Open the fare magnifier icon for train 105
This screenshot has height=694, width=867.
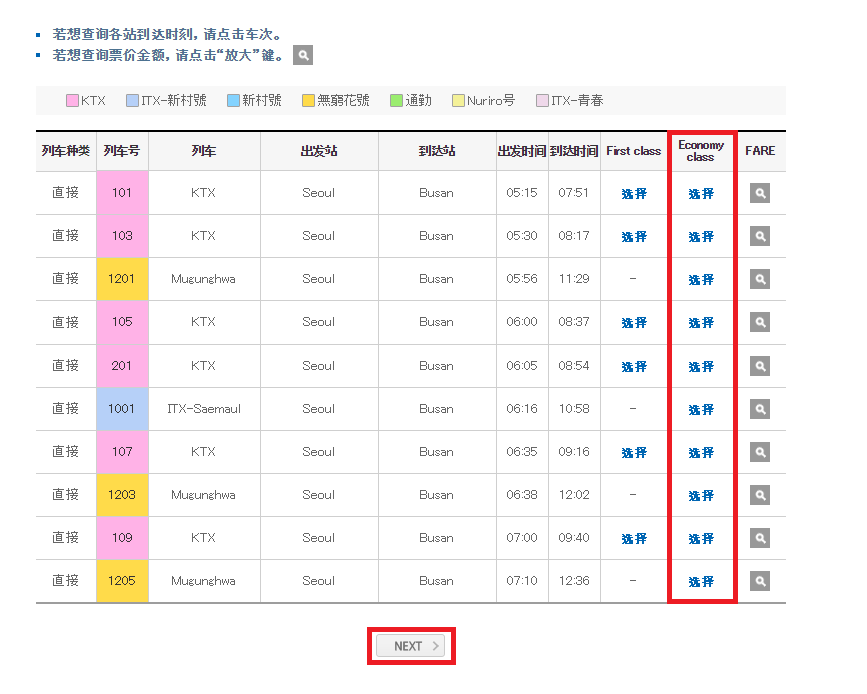pos(760,322)
